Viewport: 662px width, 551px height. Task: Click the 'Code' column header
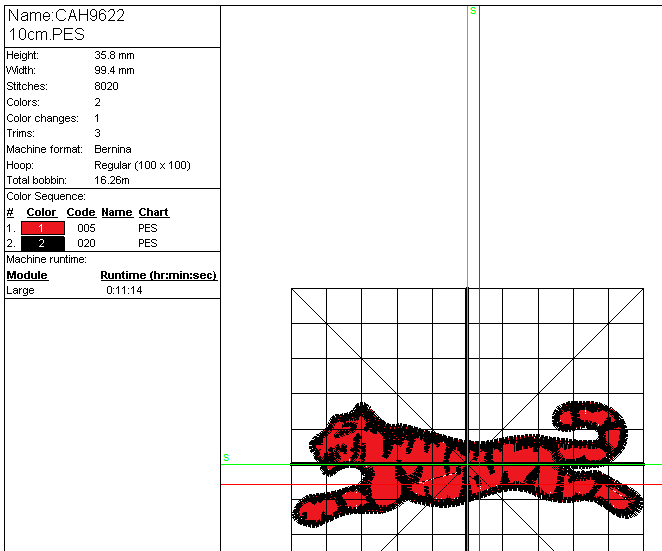(81, 212)
